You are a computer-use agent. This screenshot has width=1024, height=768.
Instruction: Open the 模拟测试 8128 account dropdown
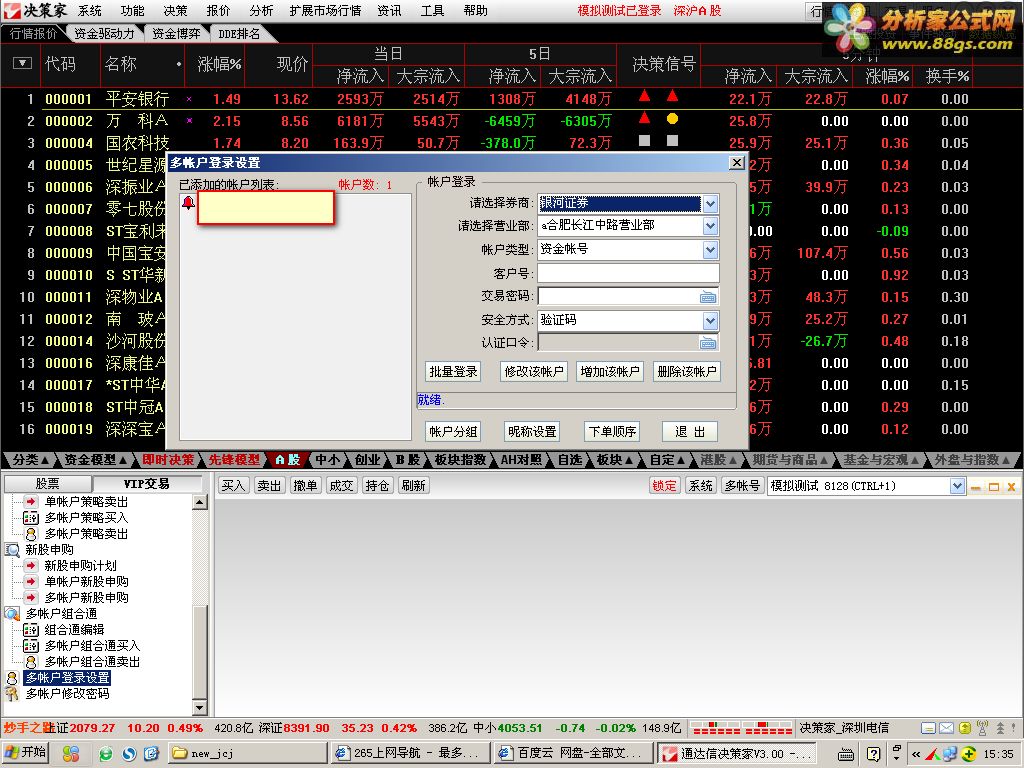tap(957, 486)
